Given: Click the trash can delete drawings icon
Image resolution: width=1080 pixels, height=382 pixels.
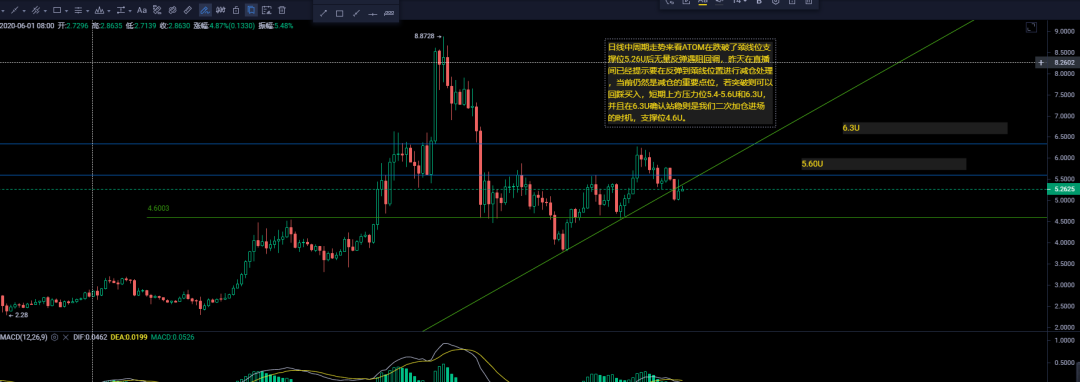Looking at the screenshot, I should (282, 10).
